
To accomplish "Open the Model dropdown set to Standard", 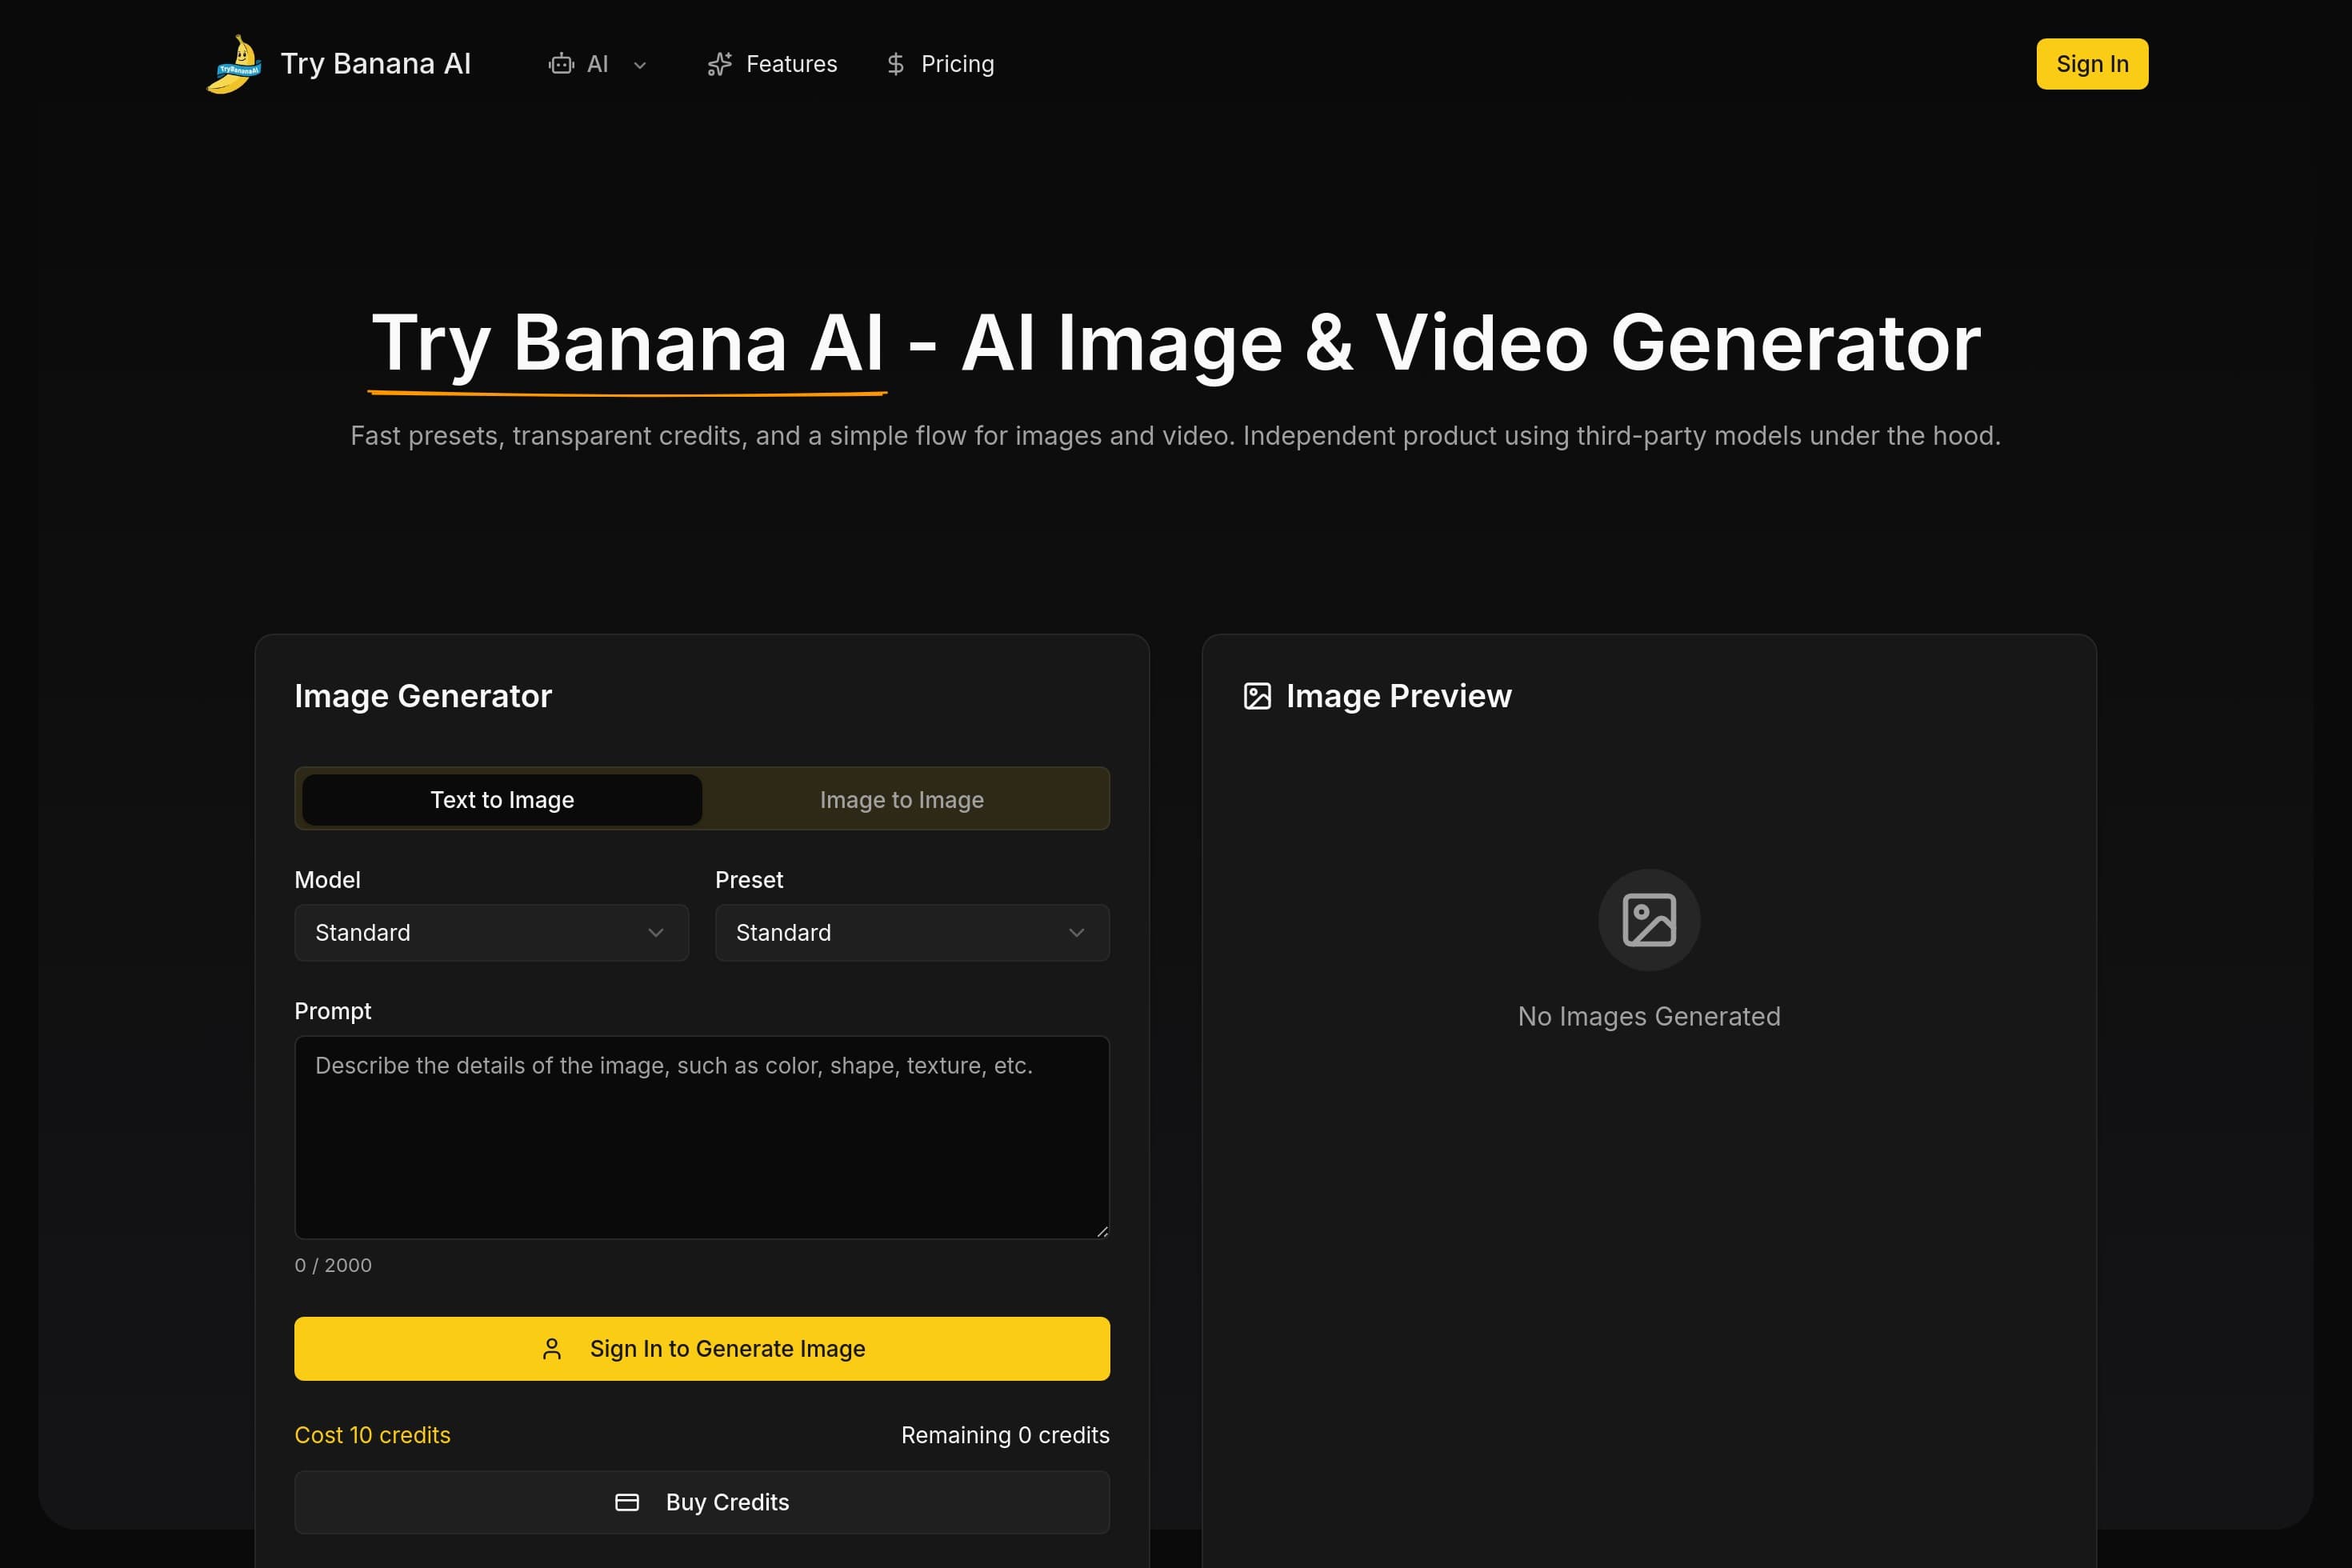I will [490, 932].
